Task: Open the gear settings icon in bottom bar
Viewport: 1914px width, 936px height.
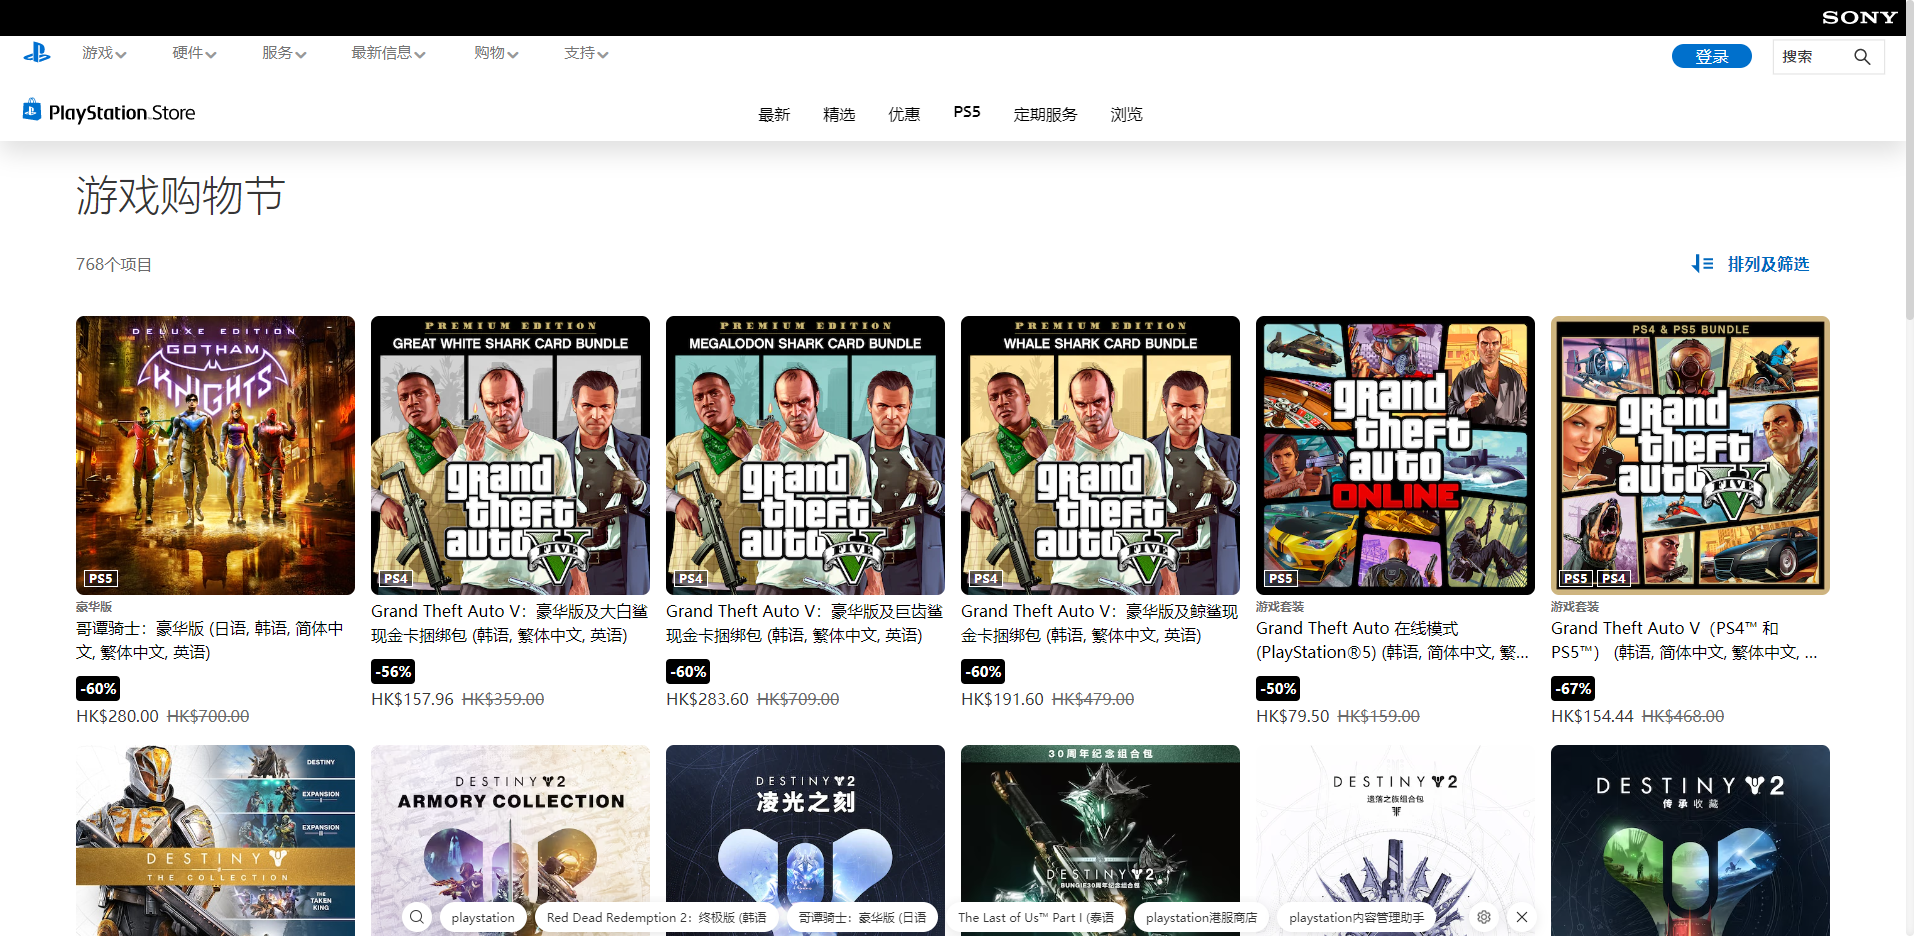Action: coord(1484,917)
